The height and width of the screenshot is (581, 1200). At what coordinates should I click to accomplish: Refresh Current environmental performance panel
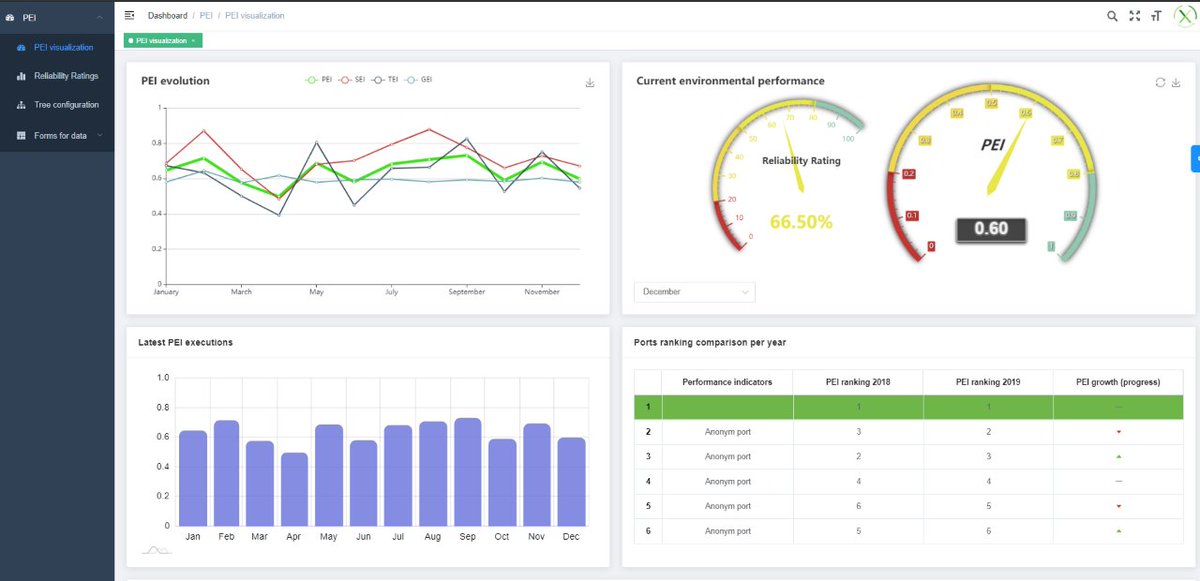click(1160, 83)
